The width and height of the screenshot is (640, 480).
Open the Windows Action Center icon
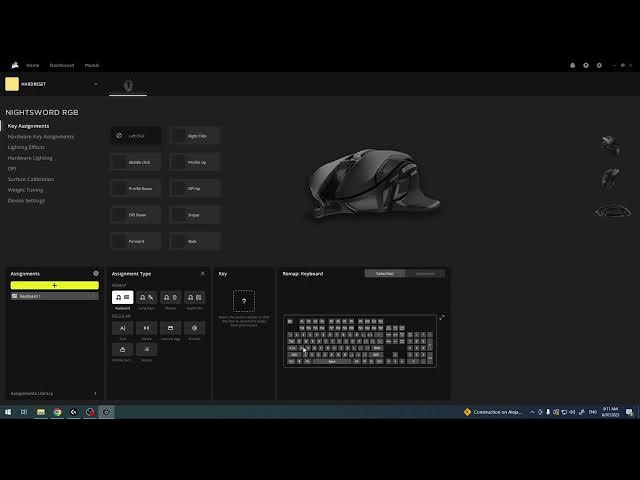[x=629, y=412]
